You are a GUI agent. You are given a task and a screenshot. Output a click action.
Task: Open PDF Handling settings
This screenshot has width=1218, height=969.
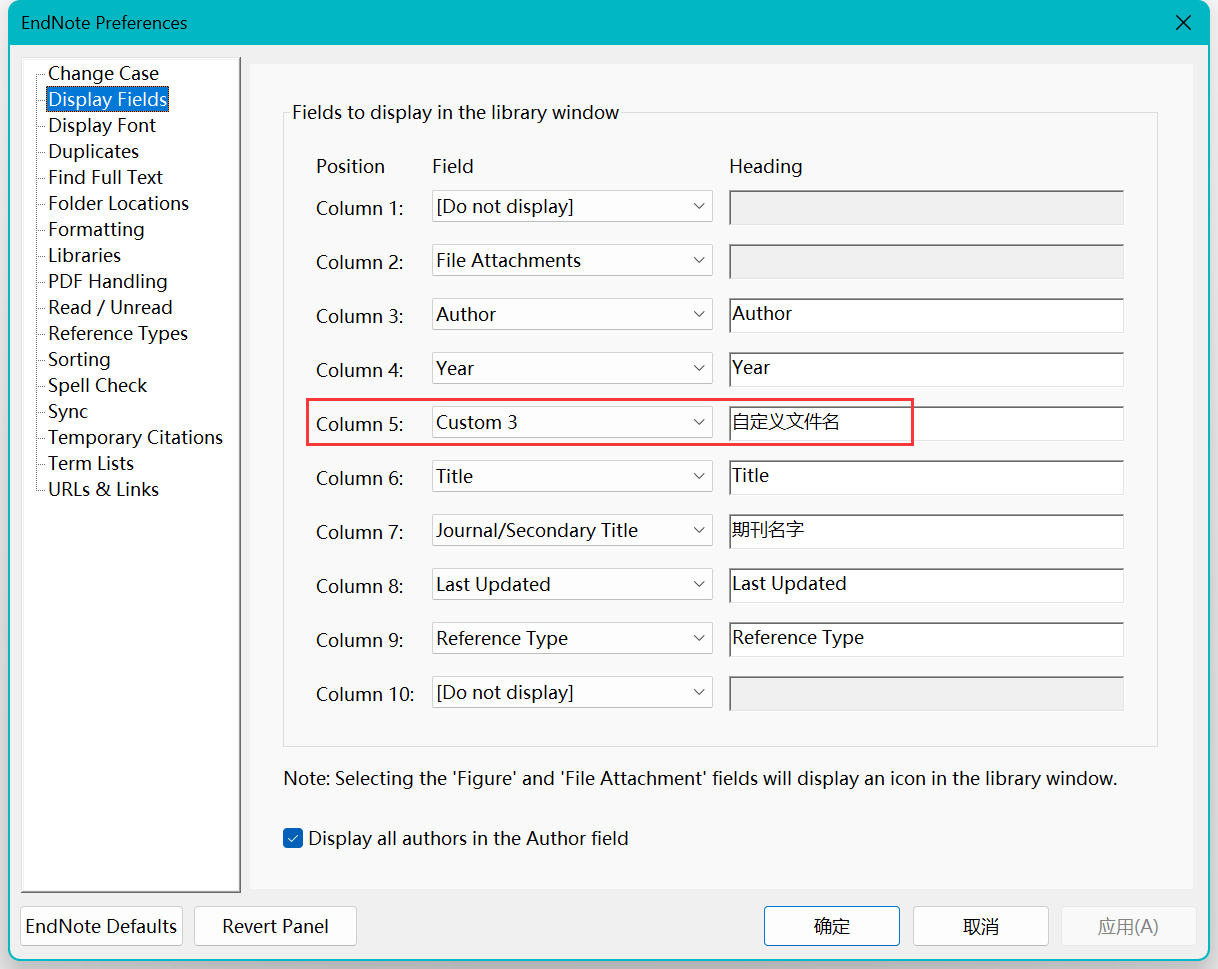pos(107,281)
